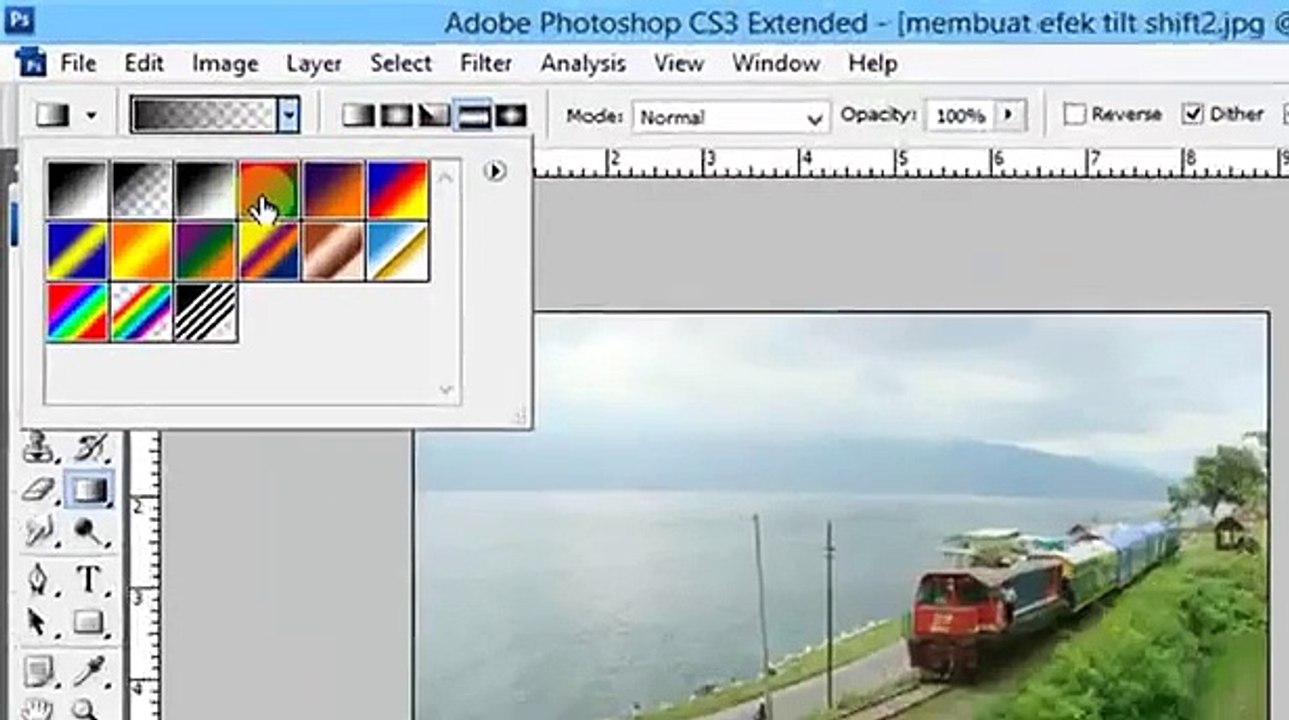
Task: Click gradient picker scroll up arrow
Action: click(x=446, y=178)
